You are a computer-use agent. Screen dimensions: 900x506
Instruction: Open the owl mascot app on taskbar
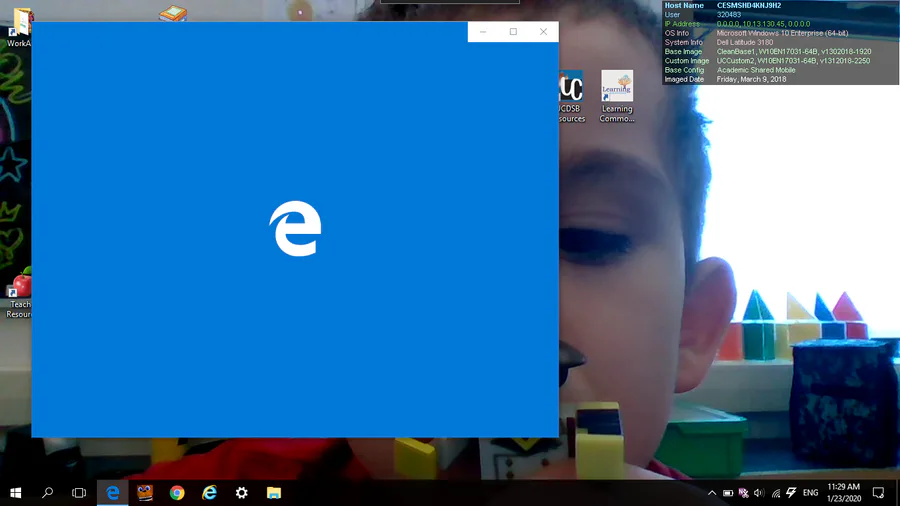[x=145, y=493]
